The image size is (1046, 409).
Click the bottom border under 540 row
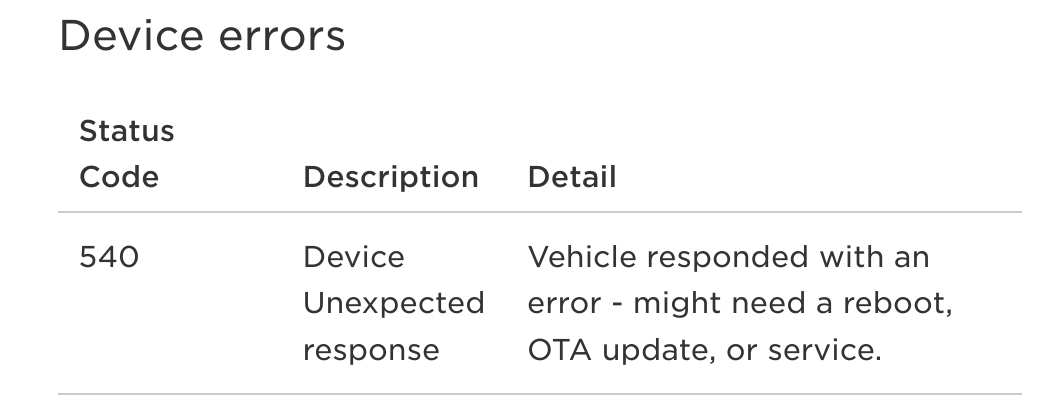(540, 394)
